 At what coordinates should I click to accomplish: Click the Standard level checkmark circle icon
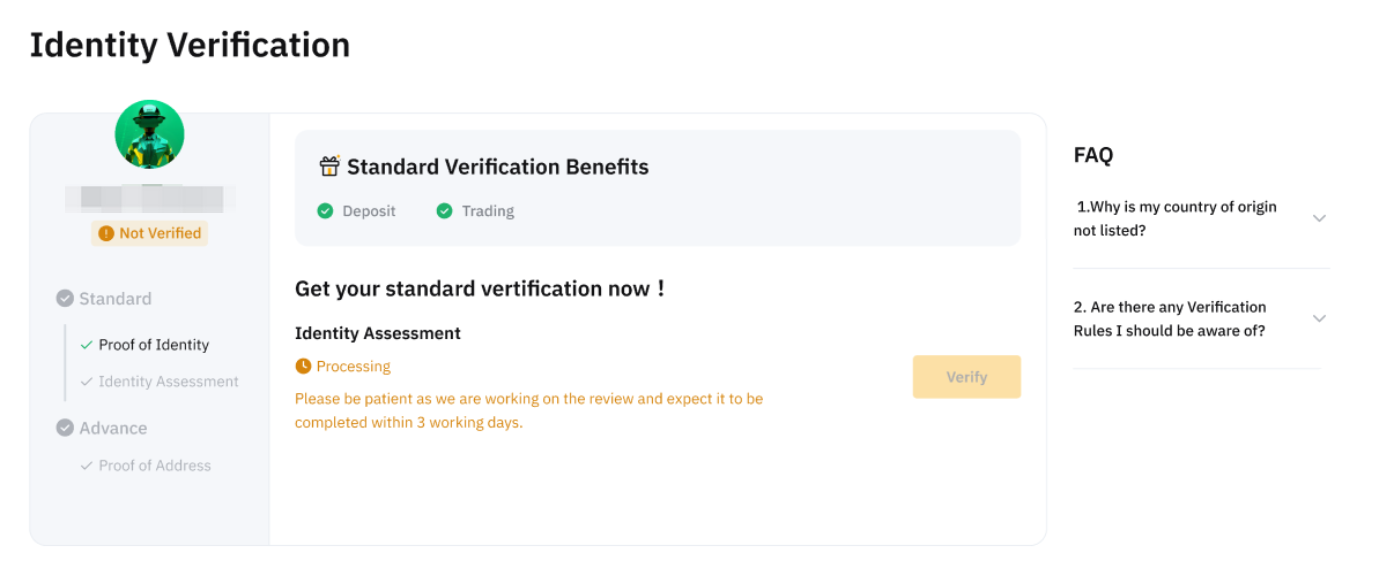(65, 299)
